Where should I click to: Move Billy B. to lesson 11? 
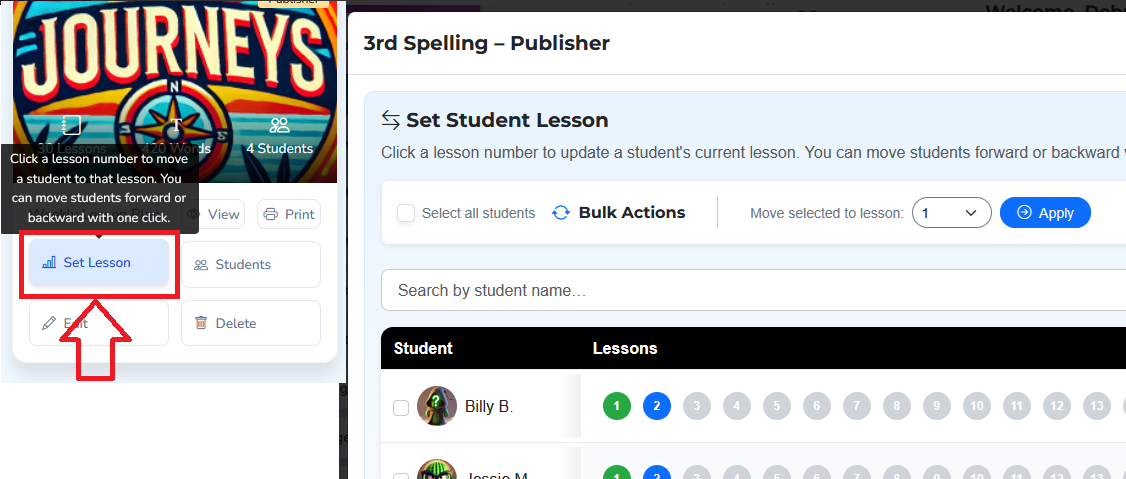(1017, 406)
